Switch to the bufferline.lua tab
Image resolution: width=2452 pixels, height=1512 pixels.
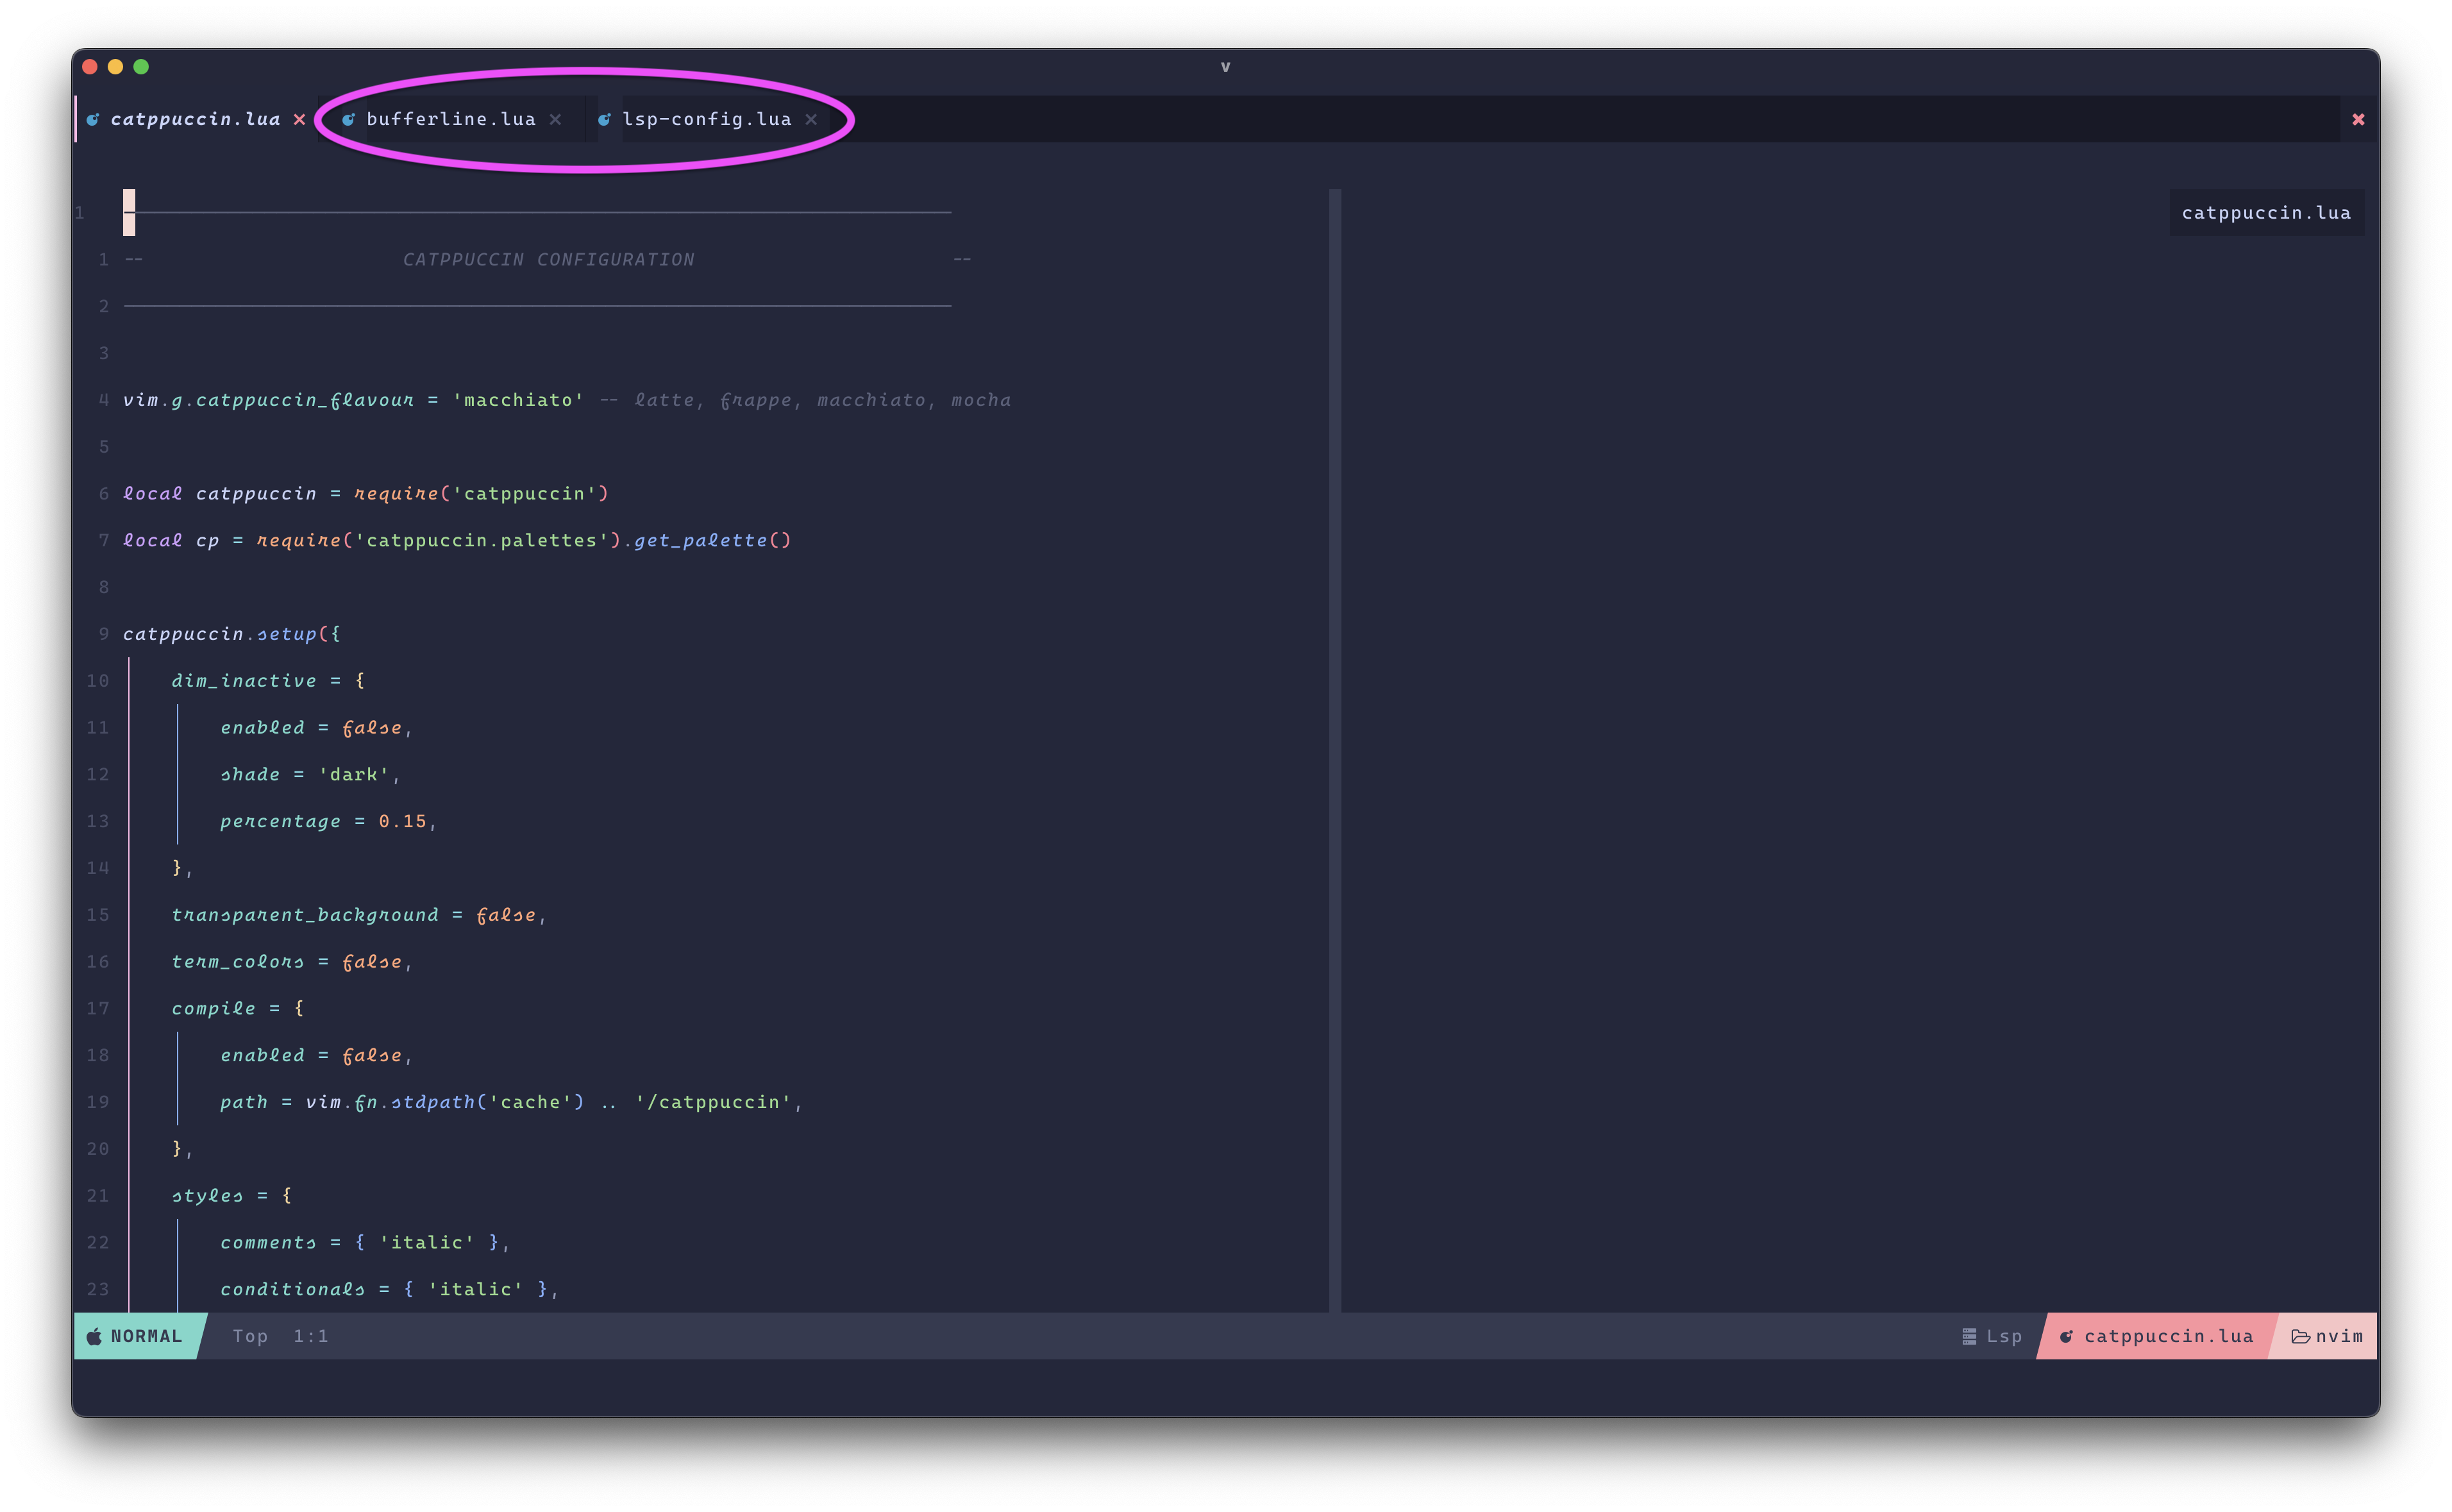(452, 119)
